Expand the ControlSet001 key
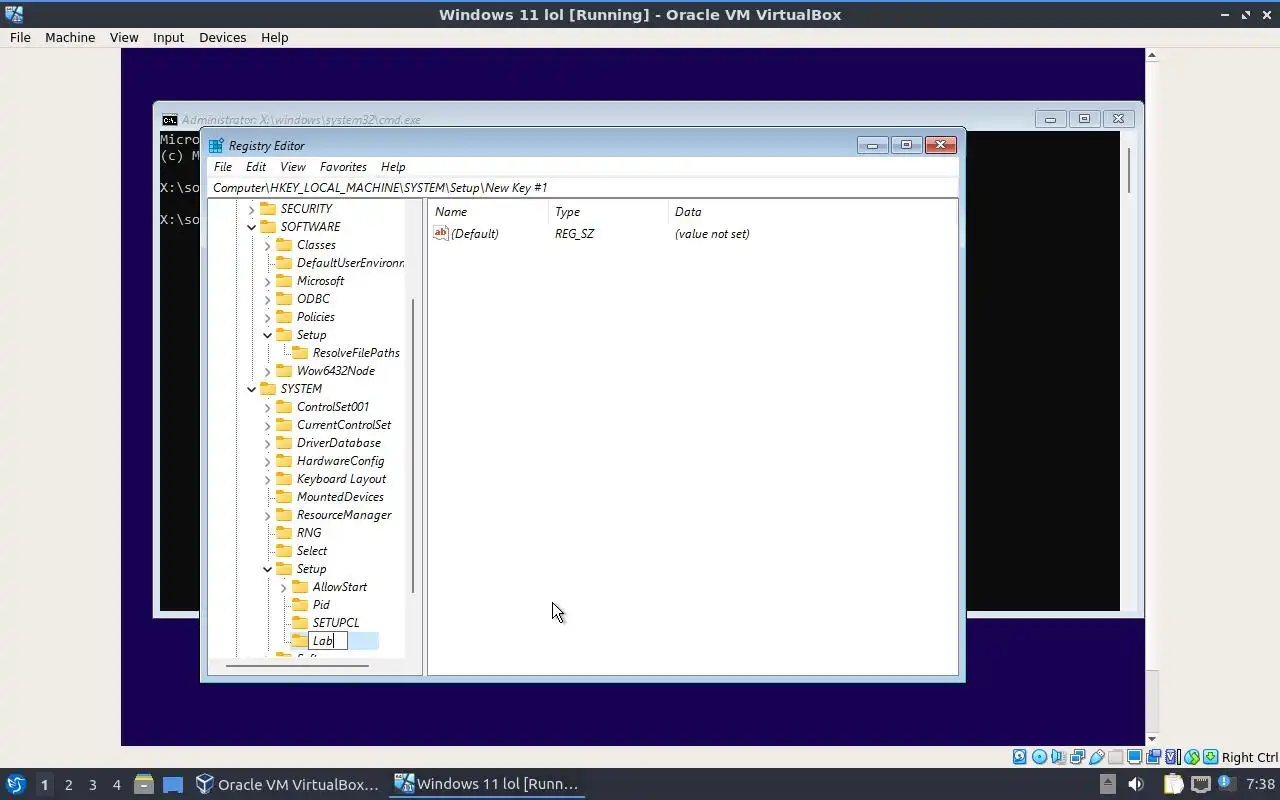The width and height of the screenshot is (1280, 800). click(x=267, y=407)
